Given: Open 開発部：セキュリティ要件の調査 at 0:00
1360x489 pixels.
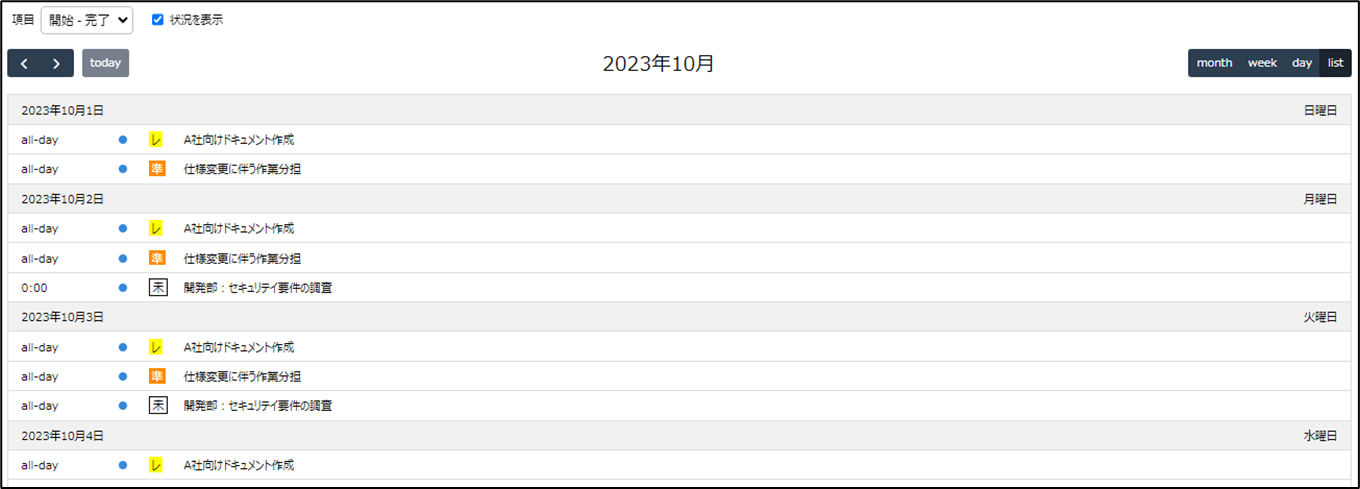Looking at the screenshot, I should pyautogui.click(x=258, y=288).
